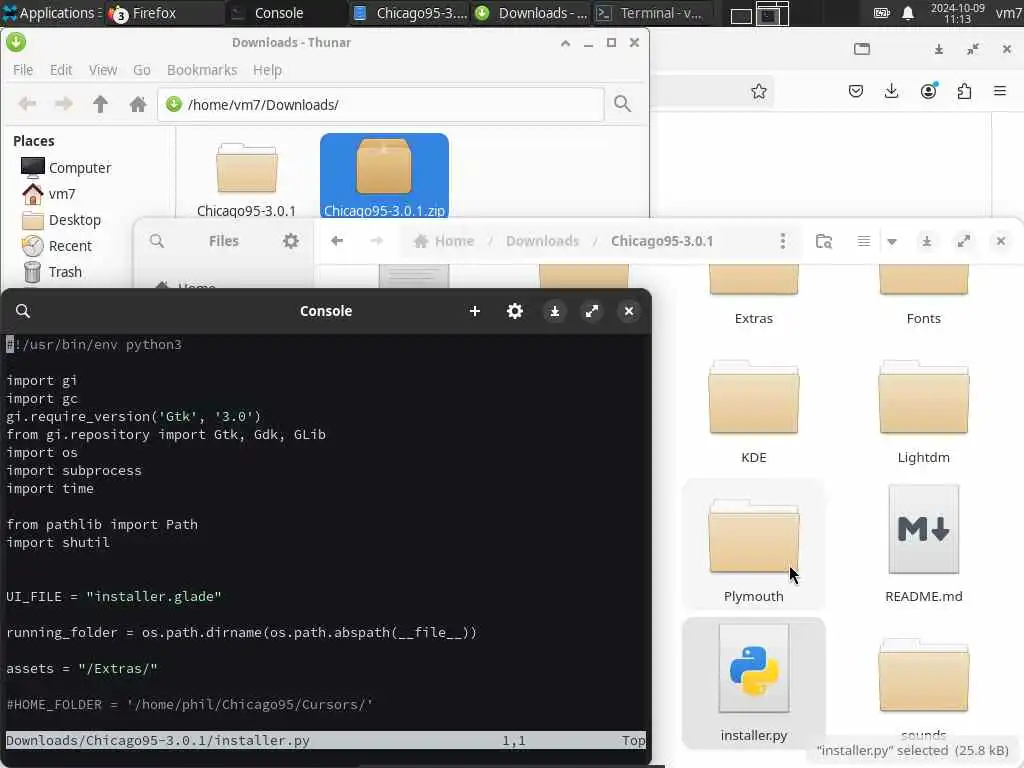Open the Firefox downloads arrow icon

click(891, 91)
